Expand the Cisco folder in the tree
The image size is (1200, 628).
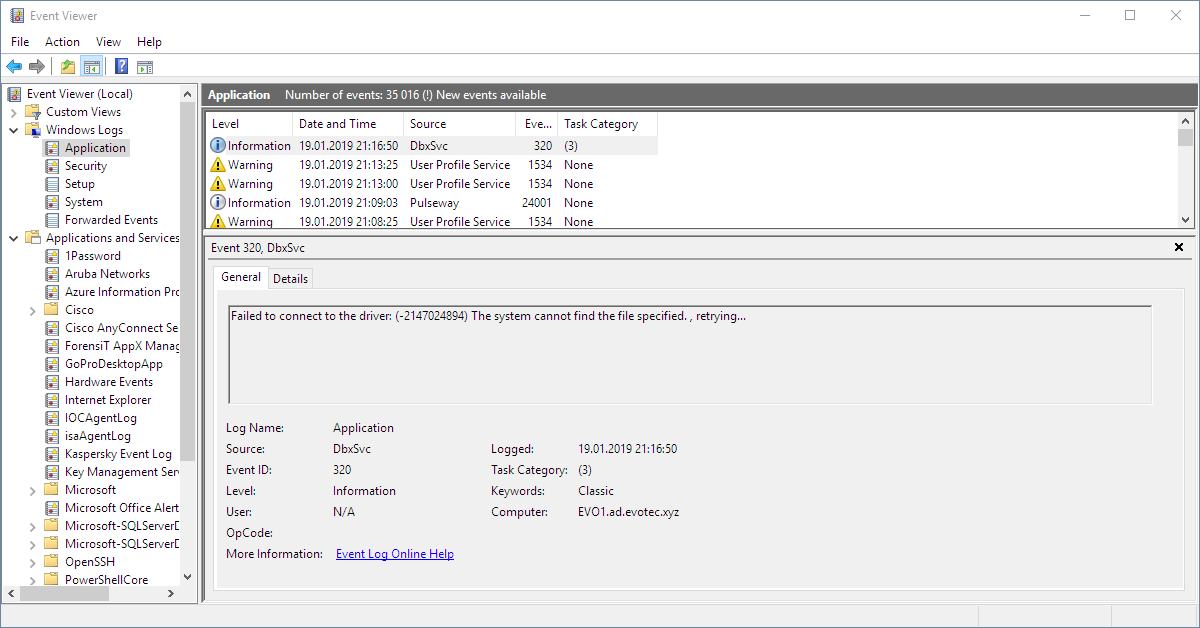coord(30,309)
